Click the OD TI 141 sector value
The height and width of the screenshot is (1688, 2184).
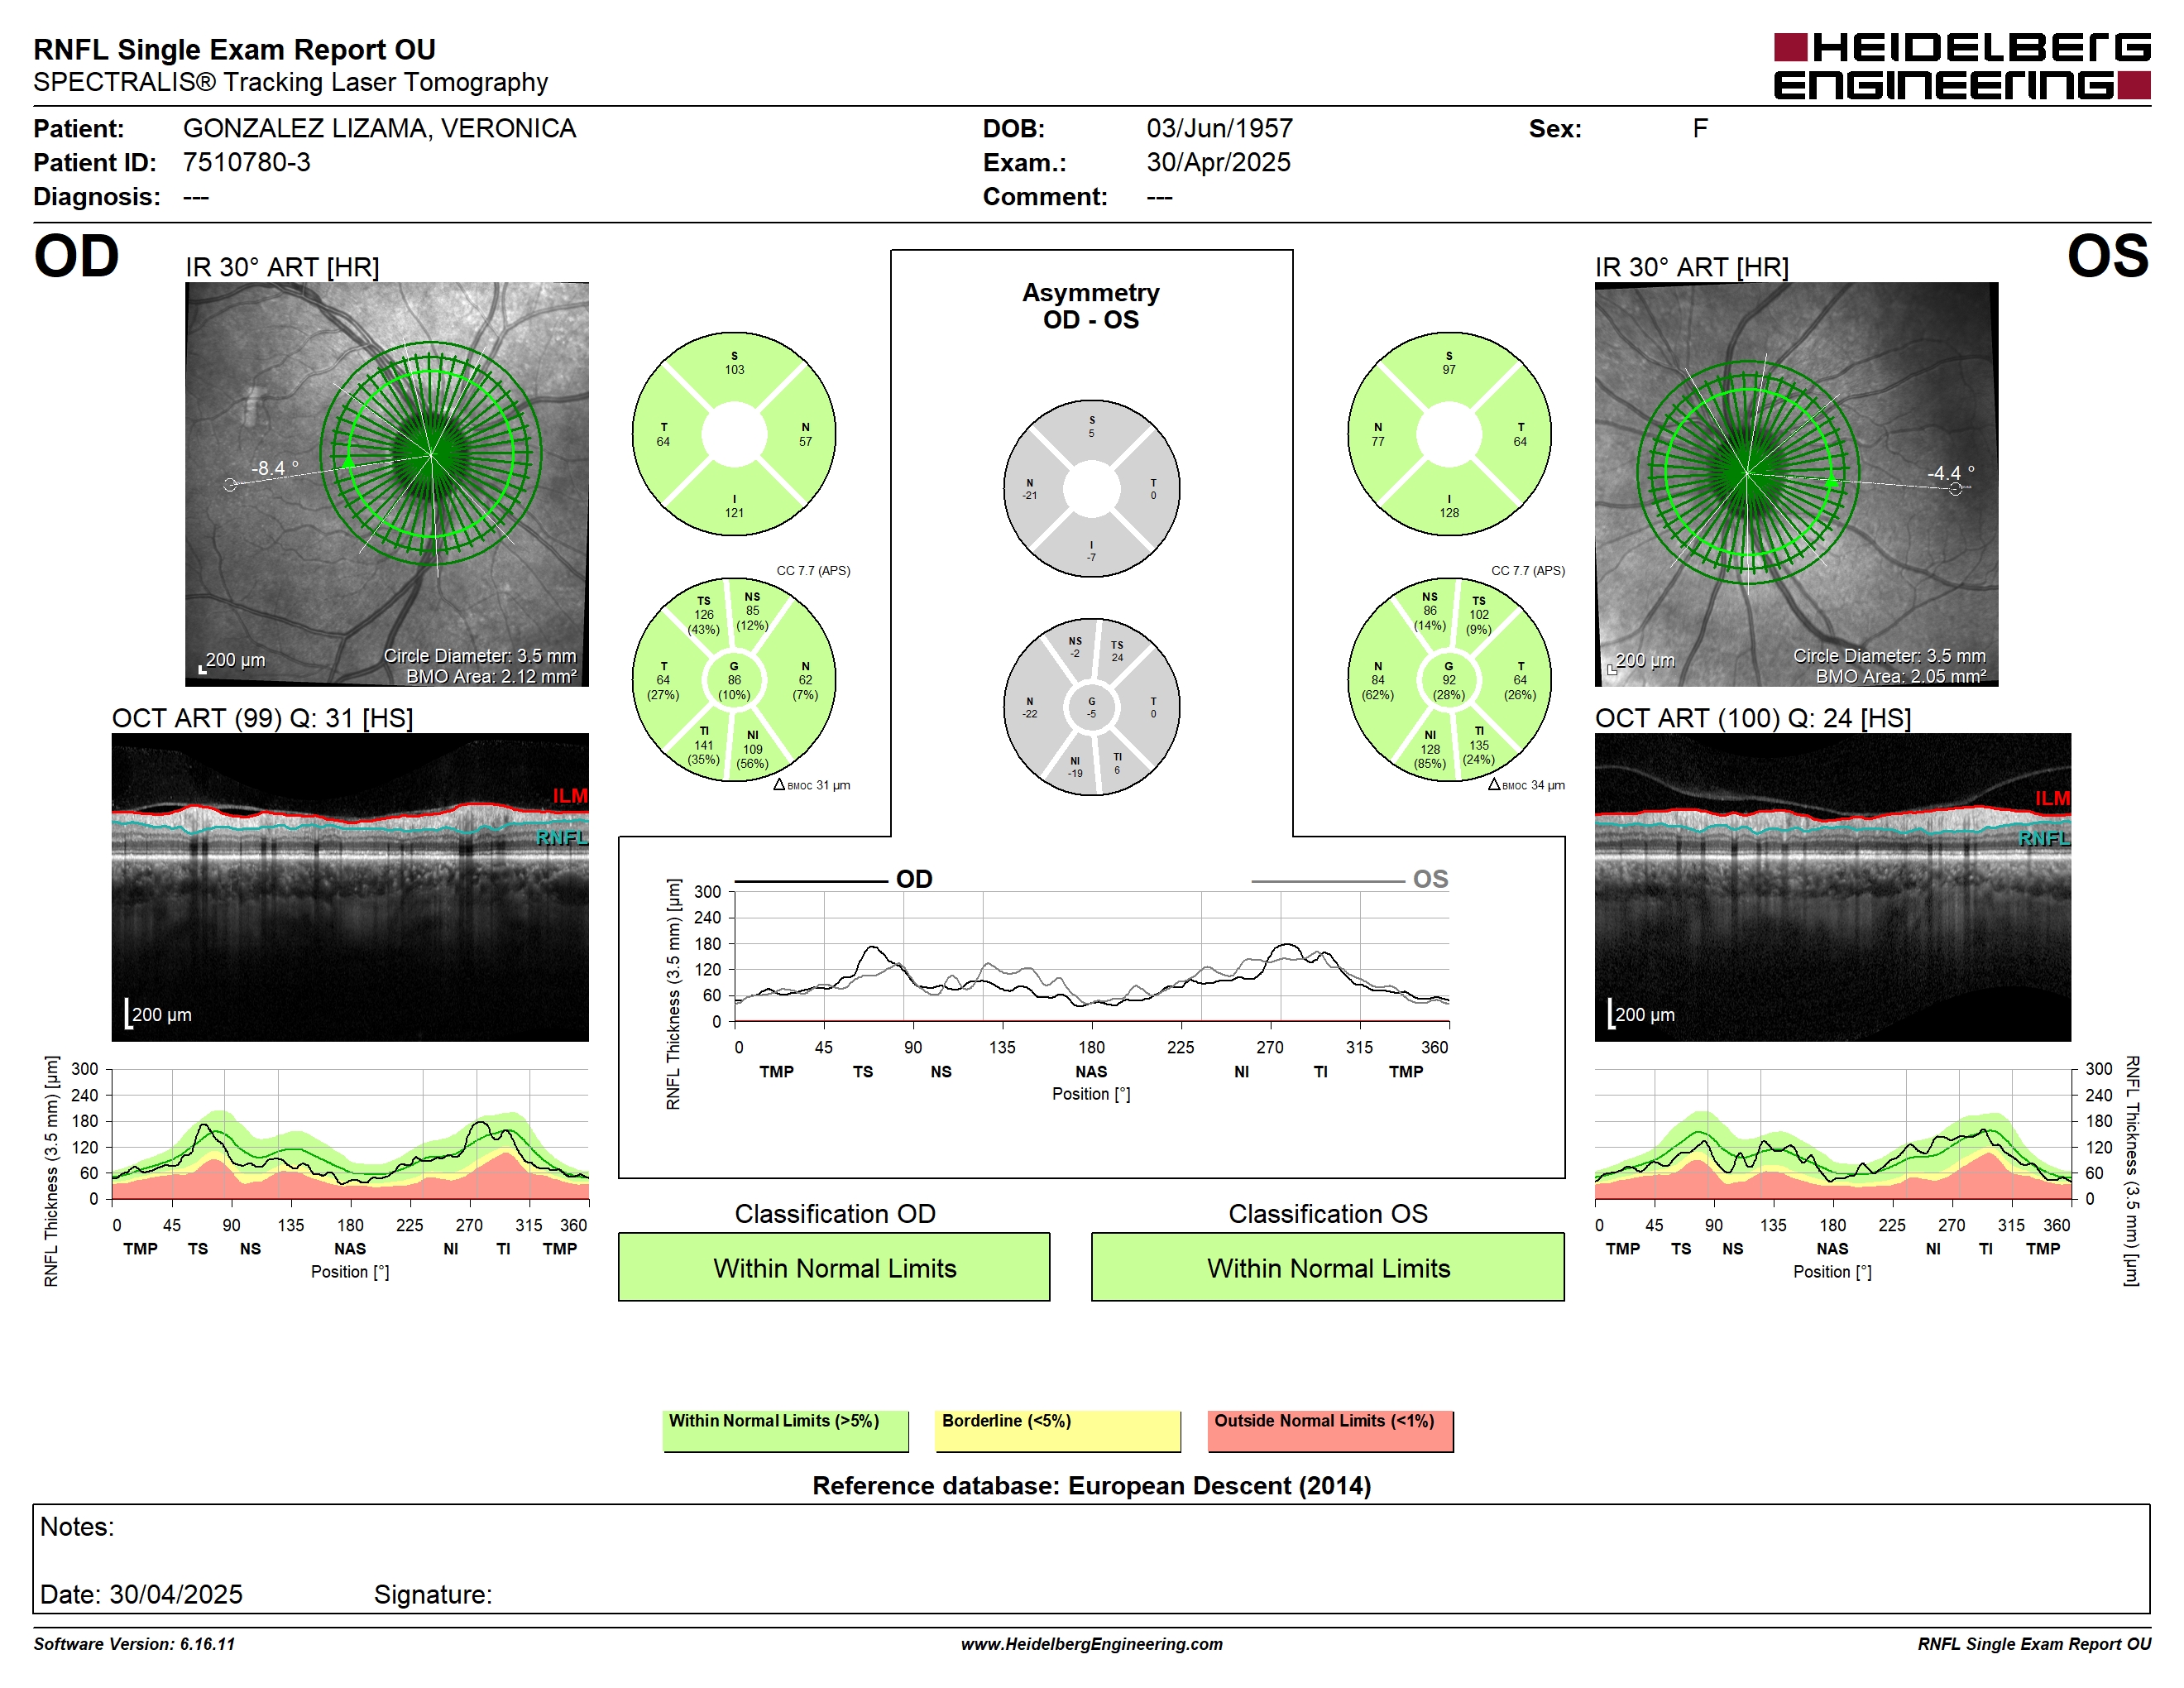click(704, 745)
